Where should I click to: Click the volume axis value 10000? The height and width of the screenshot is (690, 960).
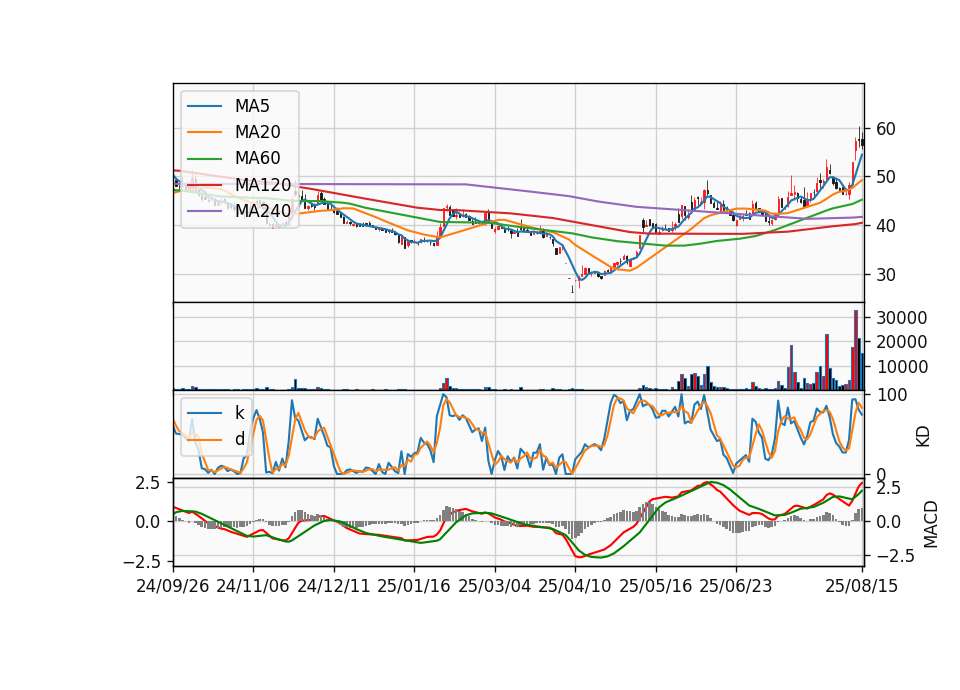902,367
